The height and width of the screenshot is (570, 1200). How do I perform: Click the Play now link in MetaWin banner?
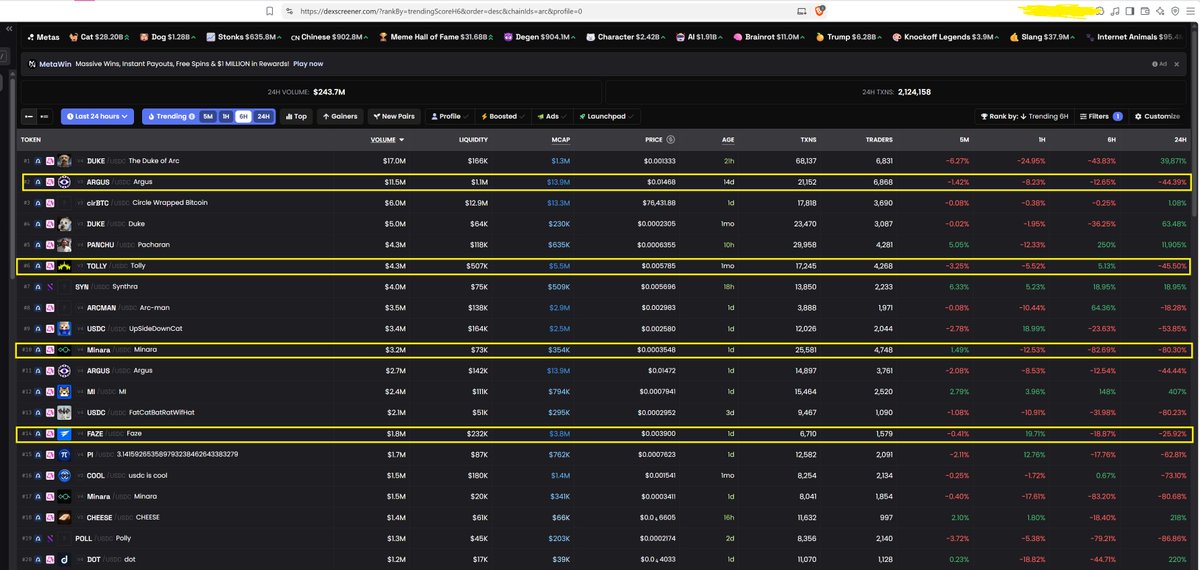point(308,63)
